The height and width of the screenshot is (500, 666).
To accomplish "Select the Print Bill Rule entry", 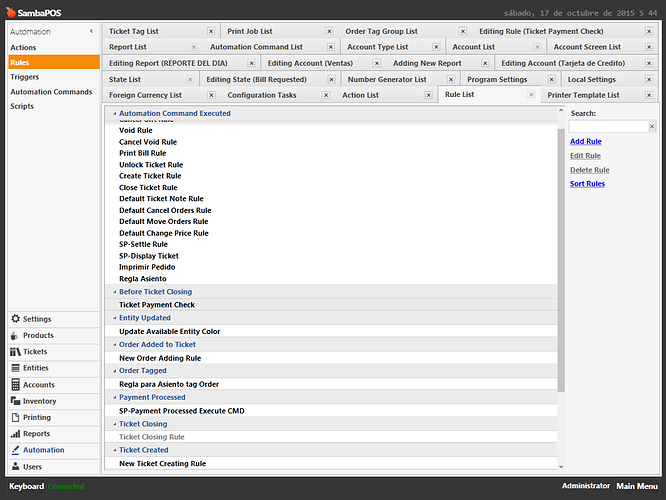I will point(331,153).
